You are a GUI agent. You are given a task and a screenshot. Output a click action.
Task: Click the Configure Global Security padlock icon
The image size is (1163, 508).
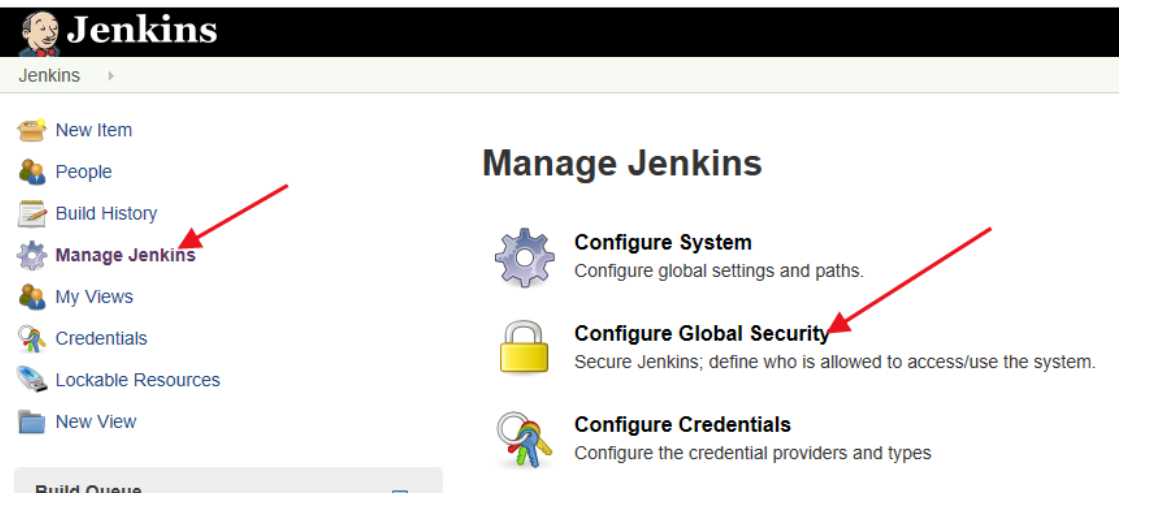524,346
